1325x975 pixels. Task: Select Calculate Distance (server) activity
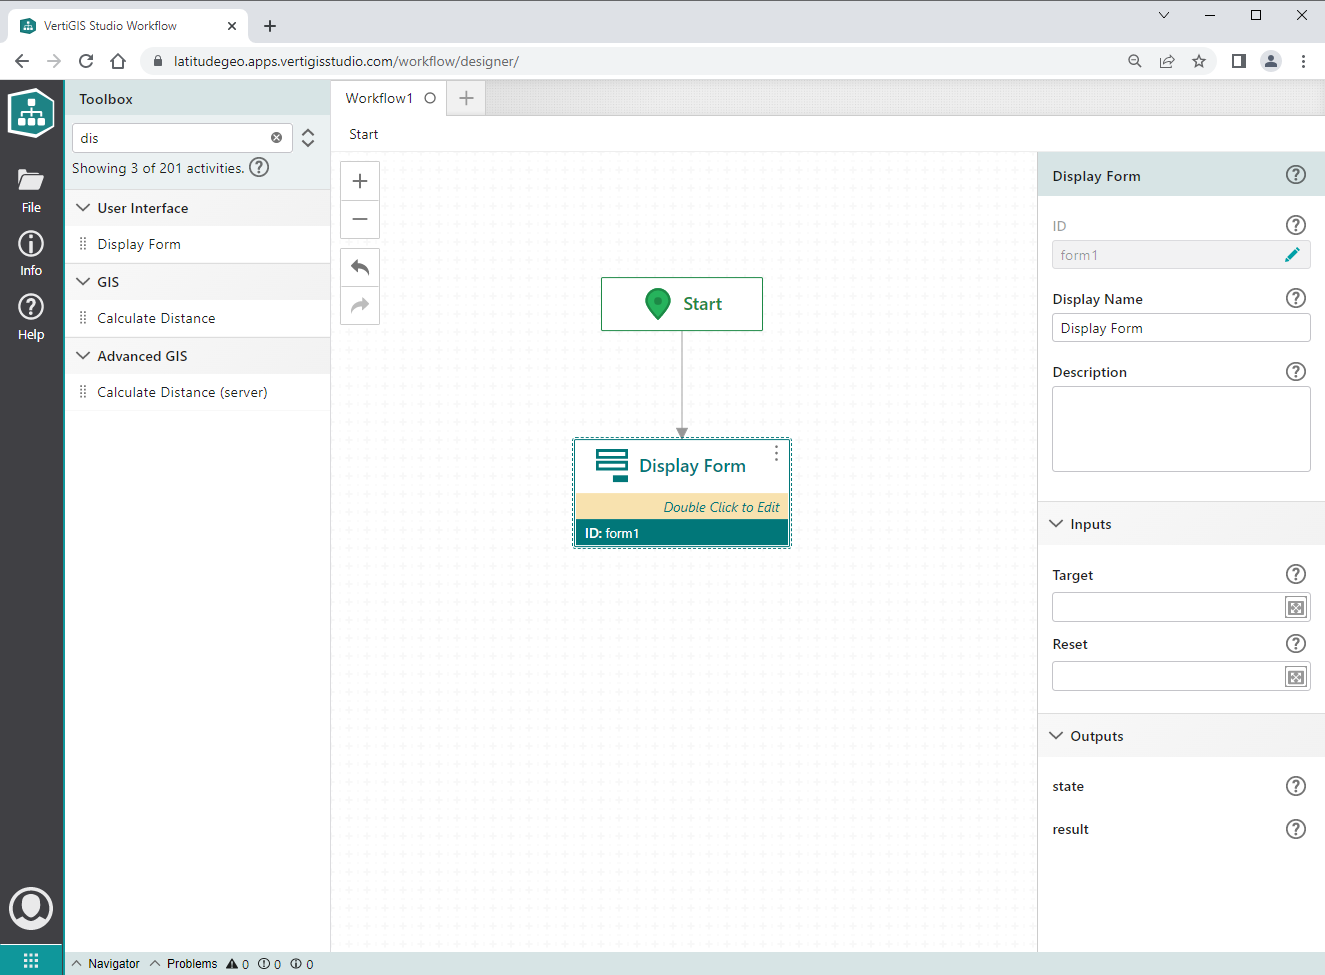click(182, 392)
